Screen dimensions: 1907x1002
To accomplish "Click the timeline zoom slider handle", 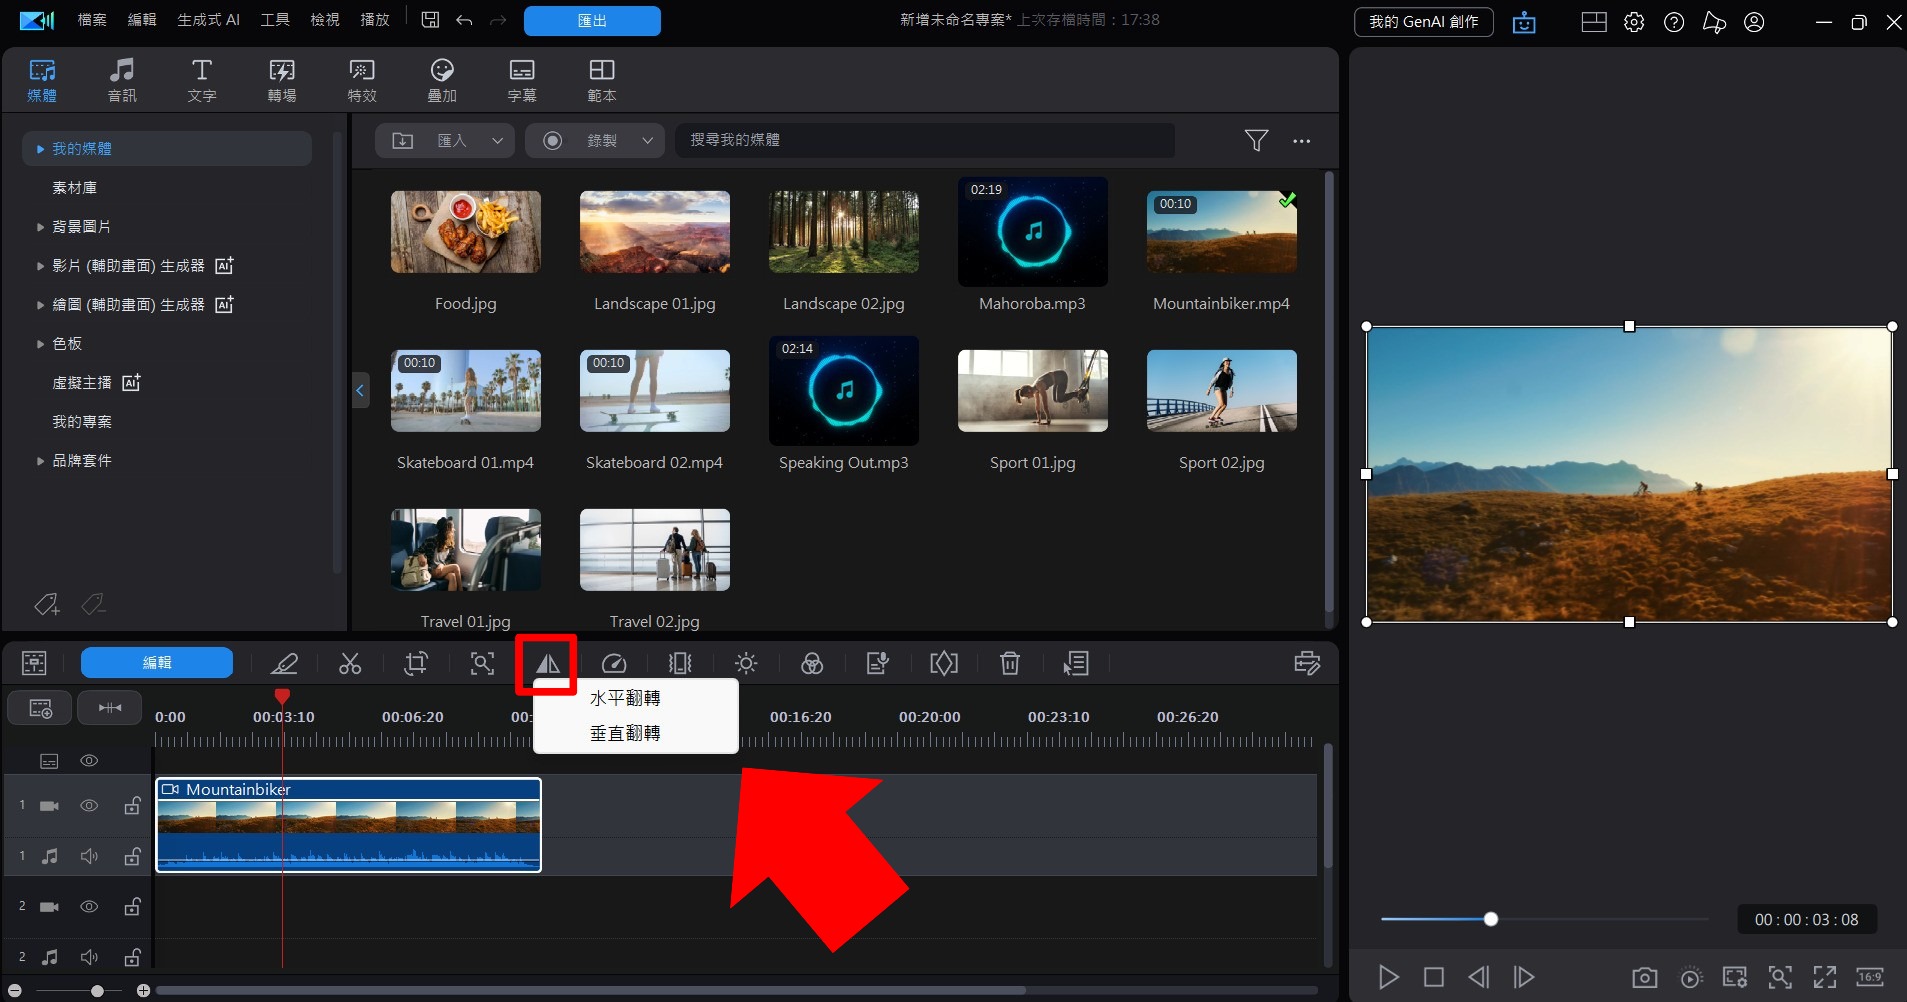I will [97, 991].
